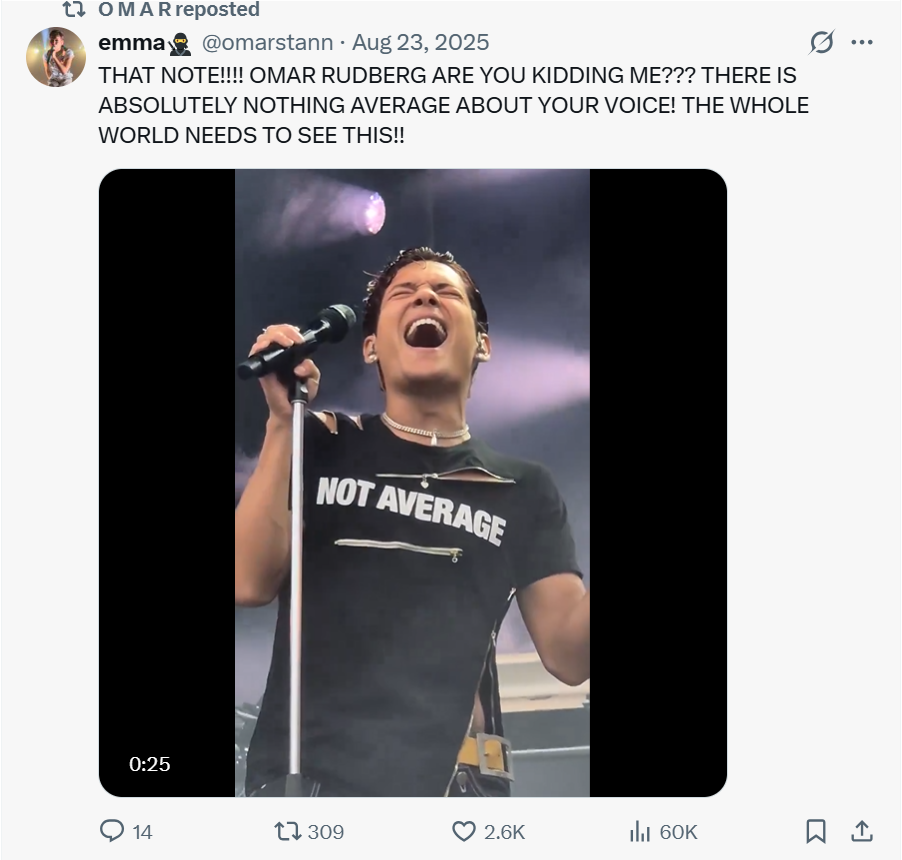Click the post text starting "THAT NOTE!!!!"
Screen dimensions: 902x860
point(452,105)
